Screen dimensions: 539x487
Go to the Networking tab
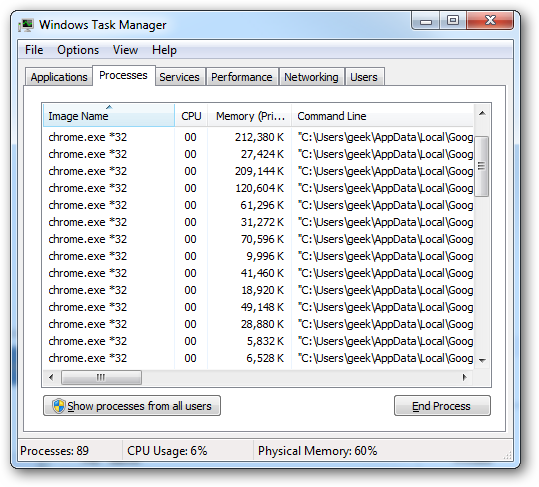tap(311, 77)
